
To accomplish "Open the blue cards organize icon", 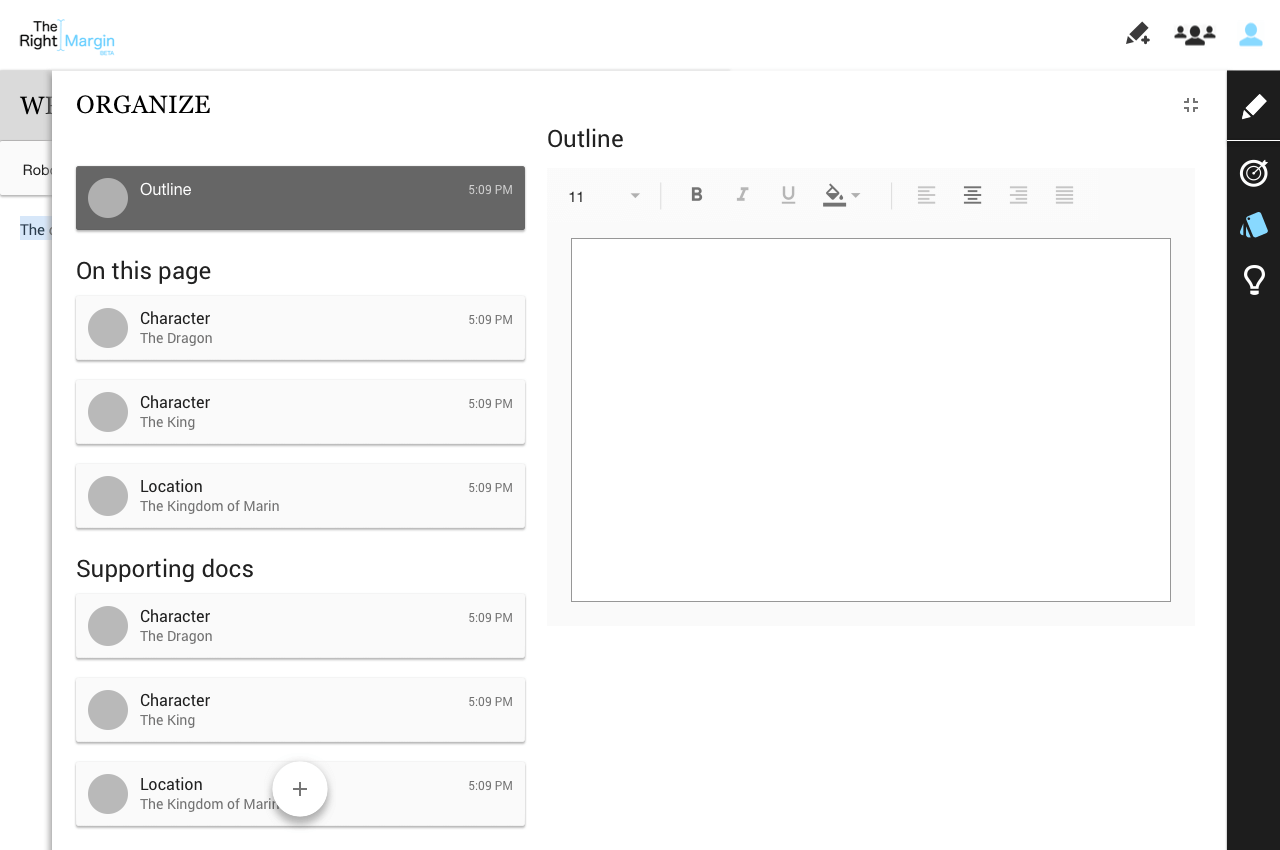I will coord(1253,226).
